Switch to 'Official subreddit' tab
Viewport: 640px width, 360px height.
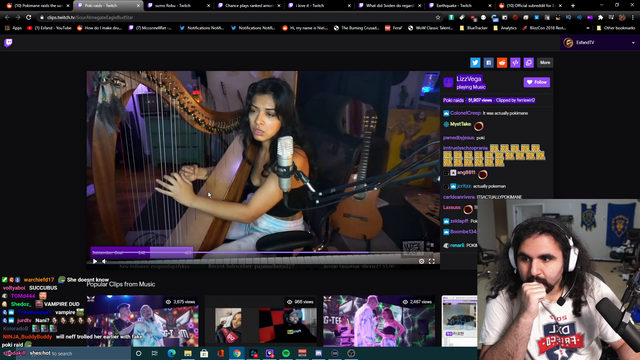pyautogui.click(x=530, y=6)
